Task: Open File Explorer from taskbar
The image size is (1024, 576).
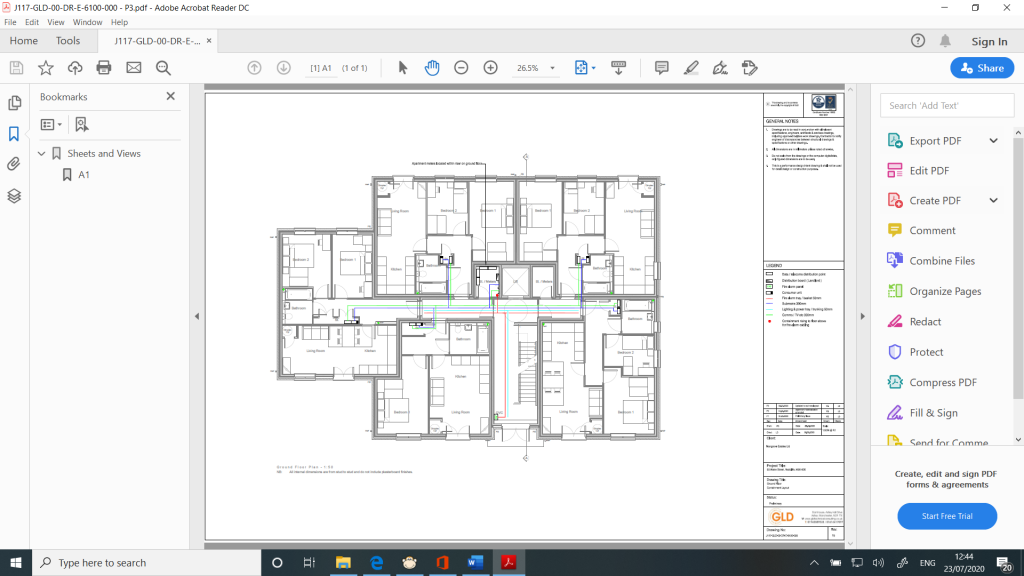Action: point(343,562)
